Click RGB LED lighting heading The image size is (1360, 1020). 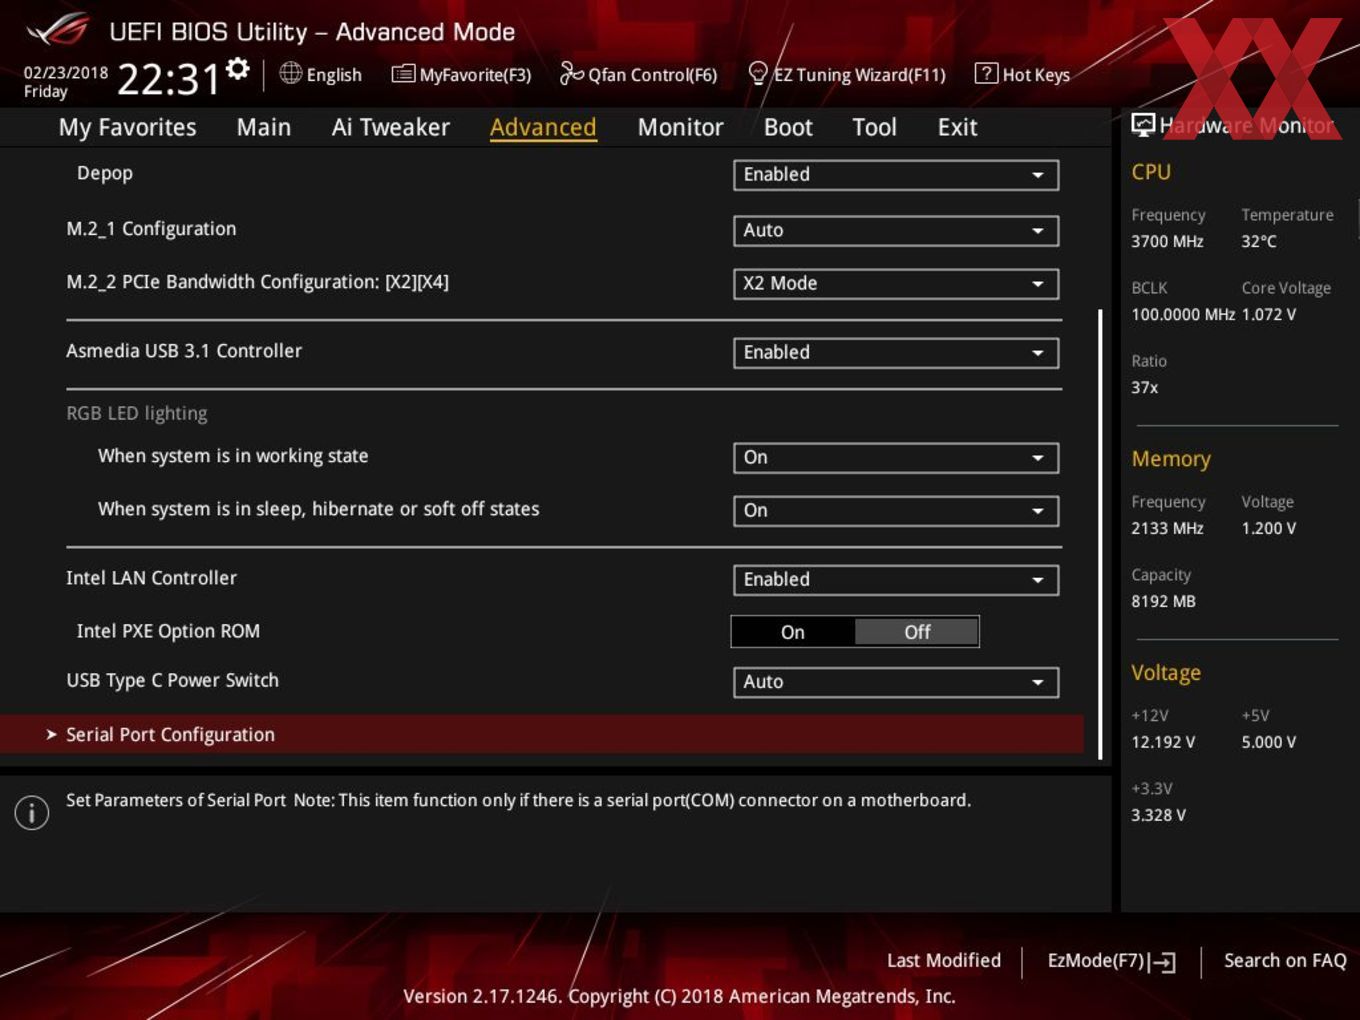pos(137,413)
